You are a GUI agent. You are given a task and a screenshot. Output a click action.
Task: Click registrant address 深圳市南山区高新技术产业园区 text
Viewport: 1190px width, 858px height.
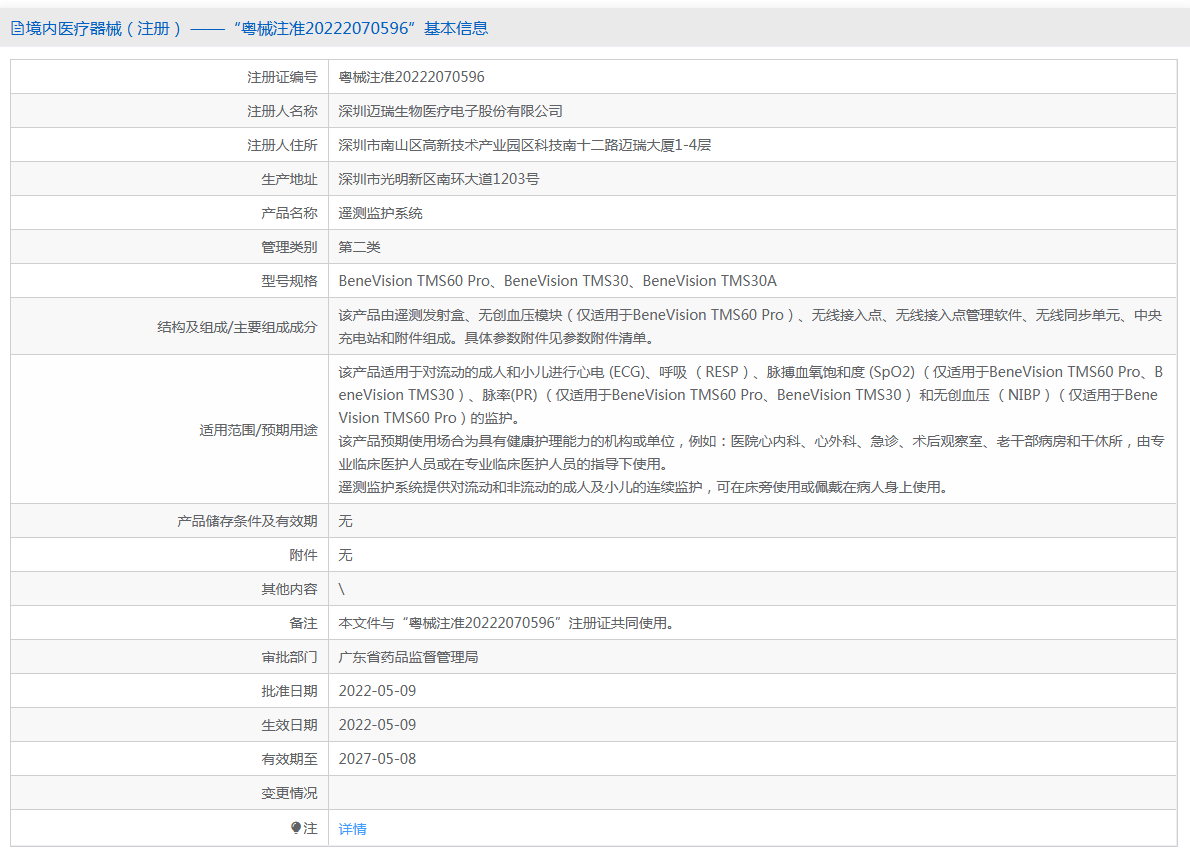[524, 146]
